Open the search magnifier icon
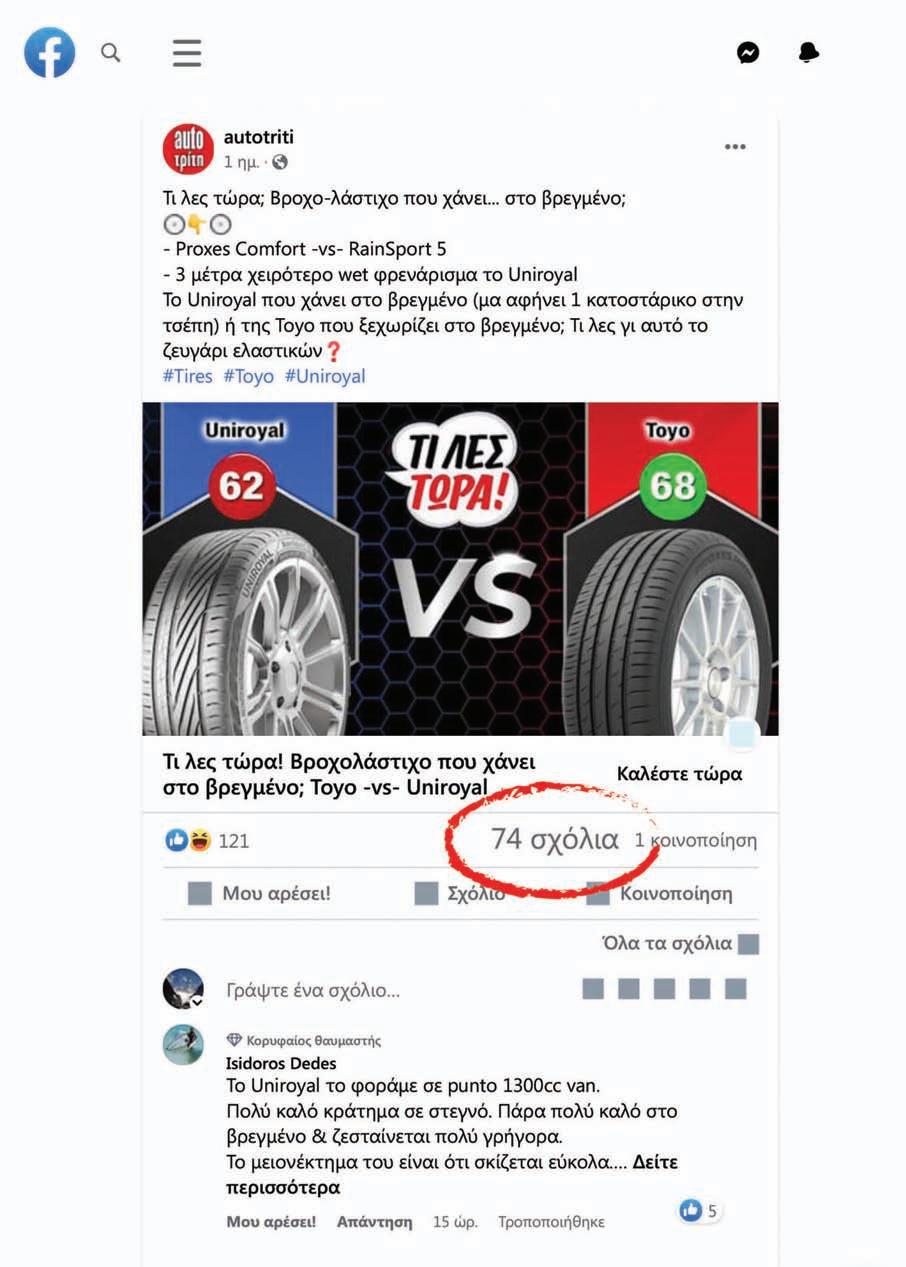 111,52
